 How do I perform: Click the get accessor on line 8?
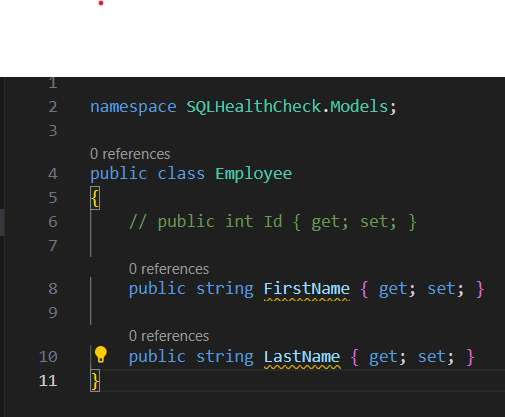393,289
